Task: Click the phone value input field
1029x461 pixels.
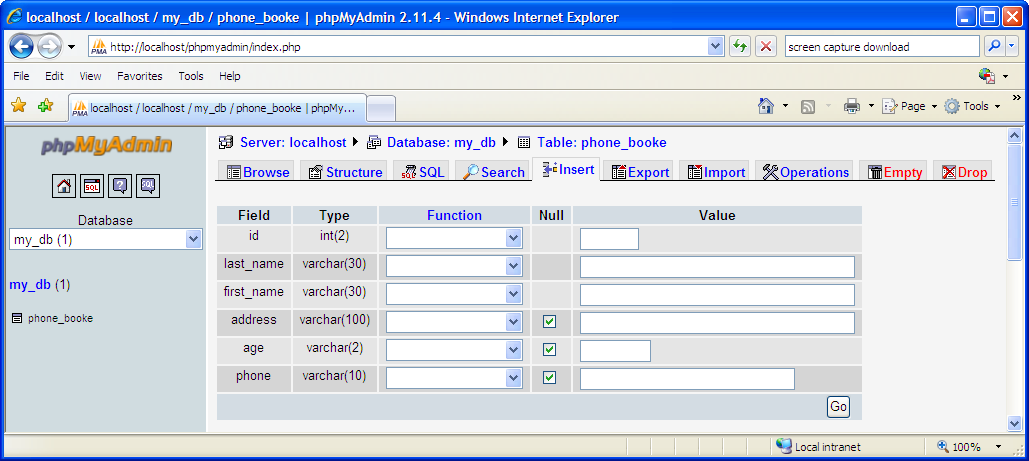Action: 687,378
